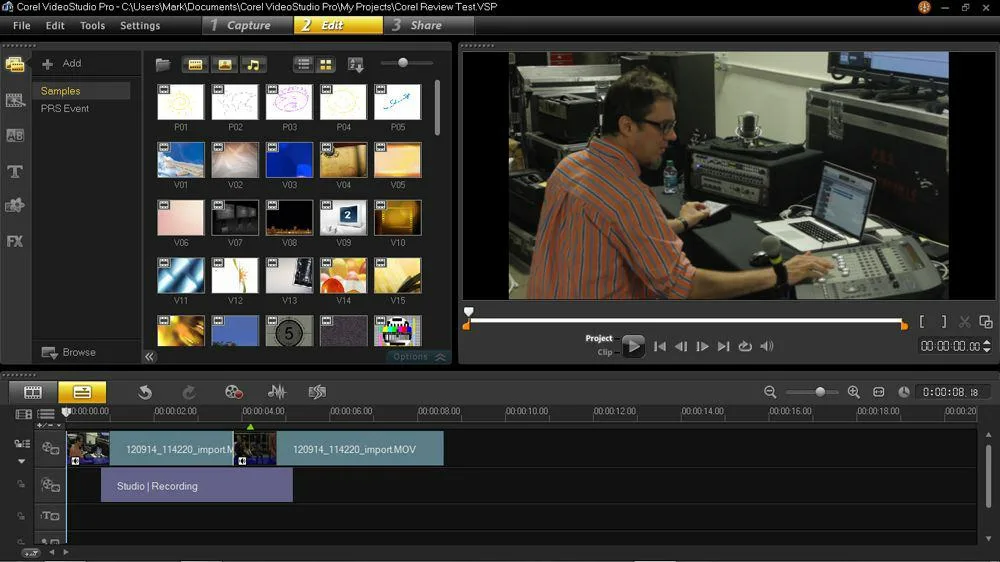Click the Browse button

69,352
